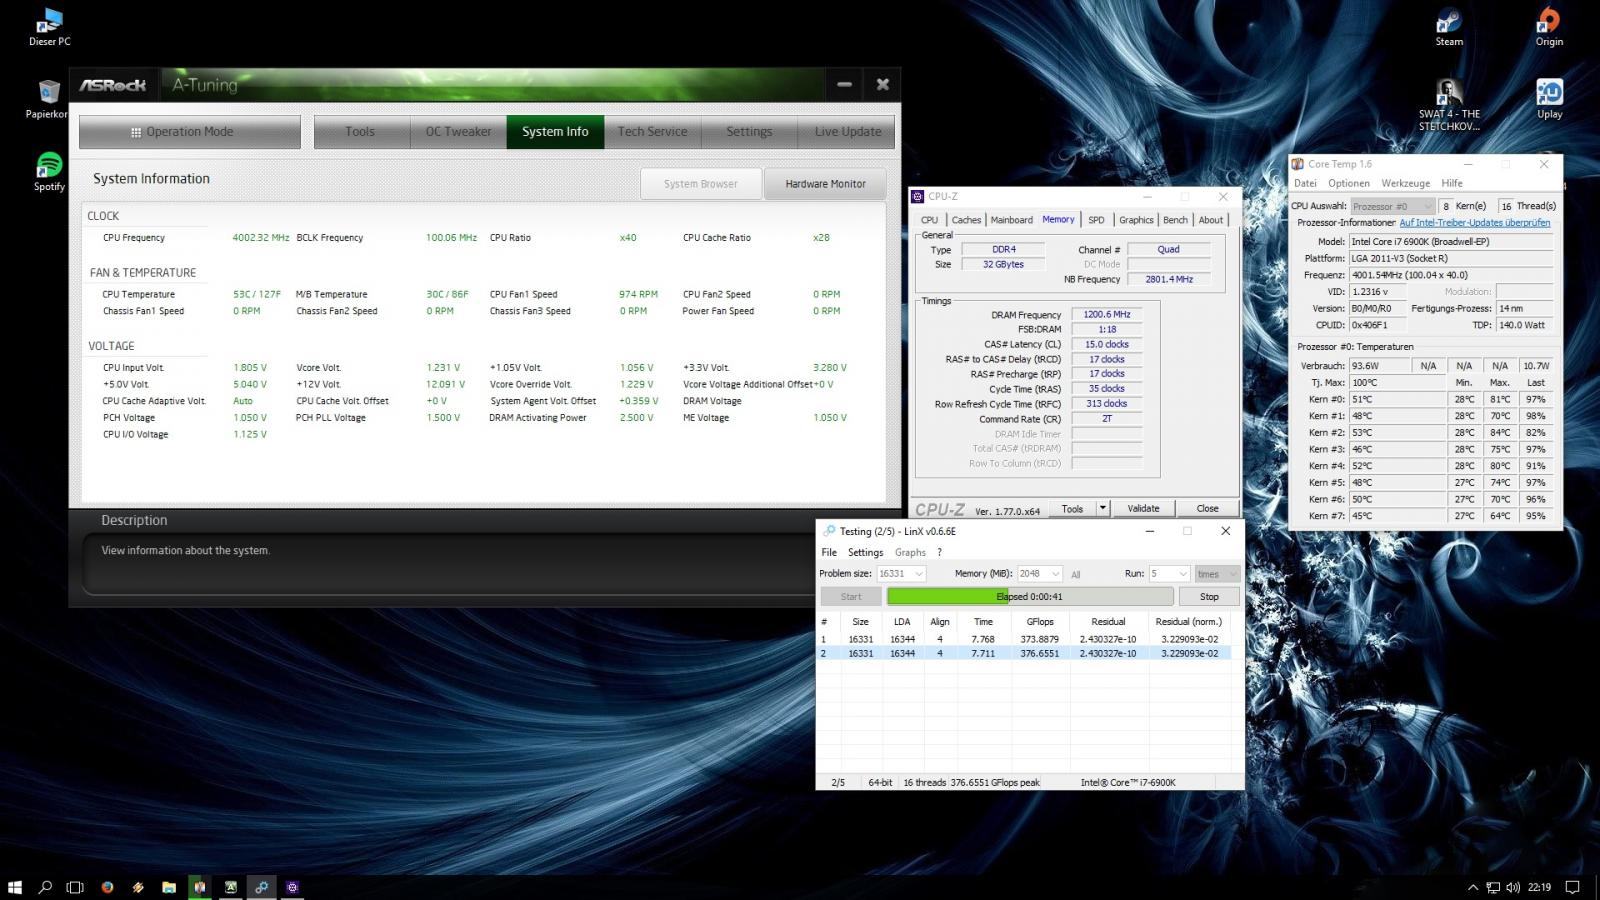The image size is (1600, 900).
Task: Launch Origin from the desktop shortcut
Action: click(x=1549, y=27)
